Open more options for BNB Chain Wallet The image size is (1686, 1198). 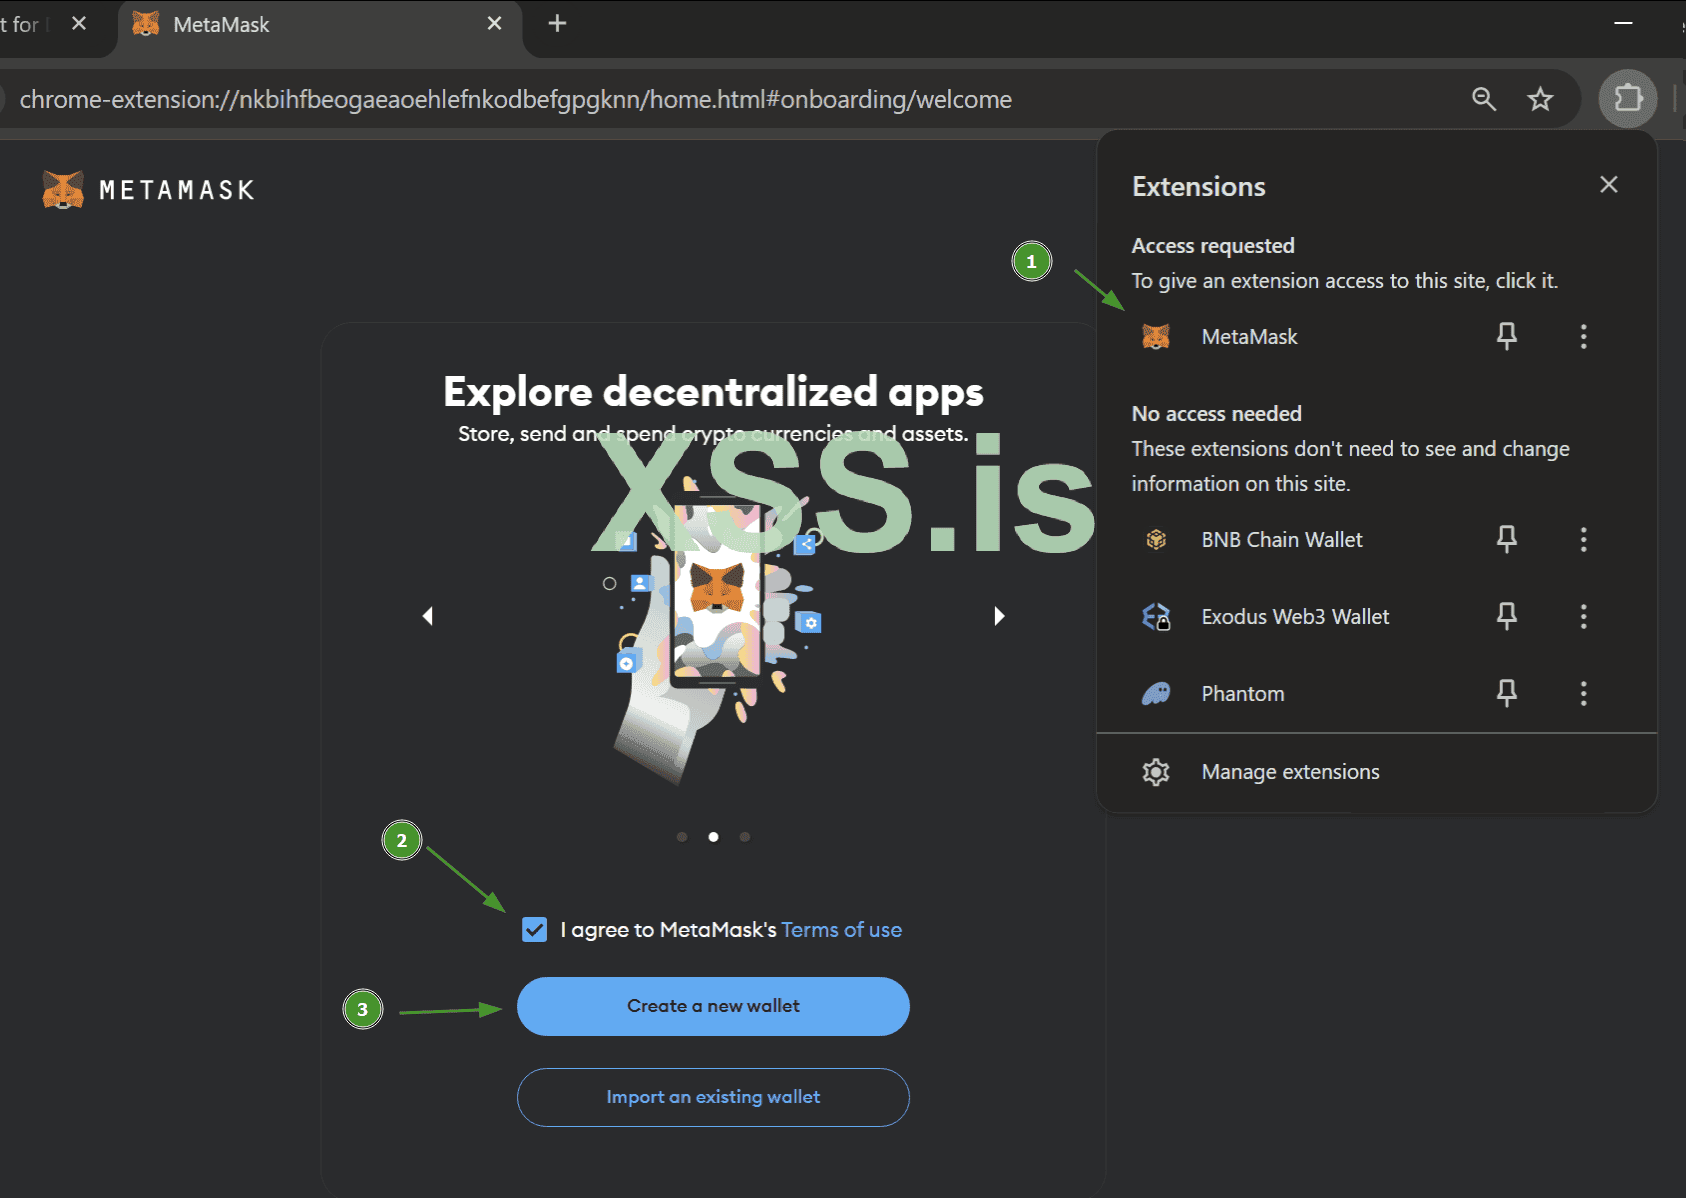[x=1583, y=540]
